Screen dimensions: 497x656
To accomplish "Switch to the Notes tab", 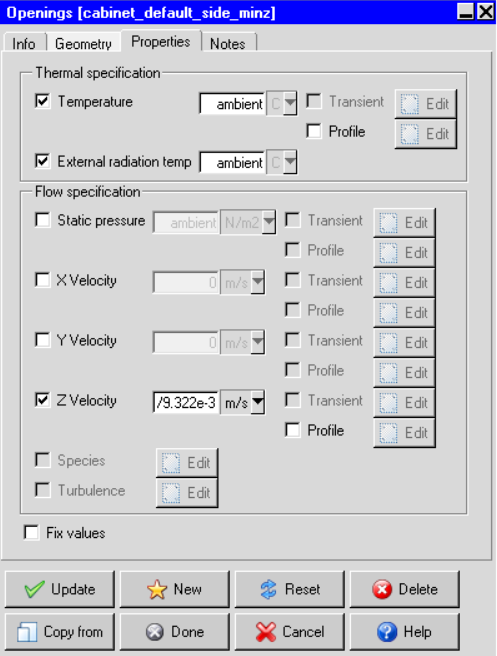I will tap(228, 44).
